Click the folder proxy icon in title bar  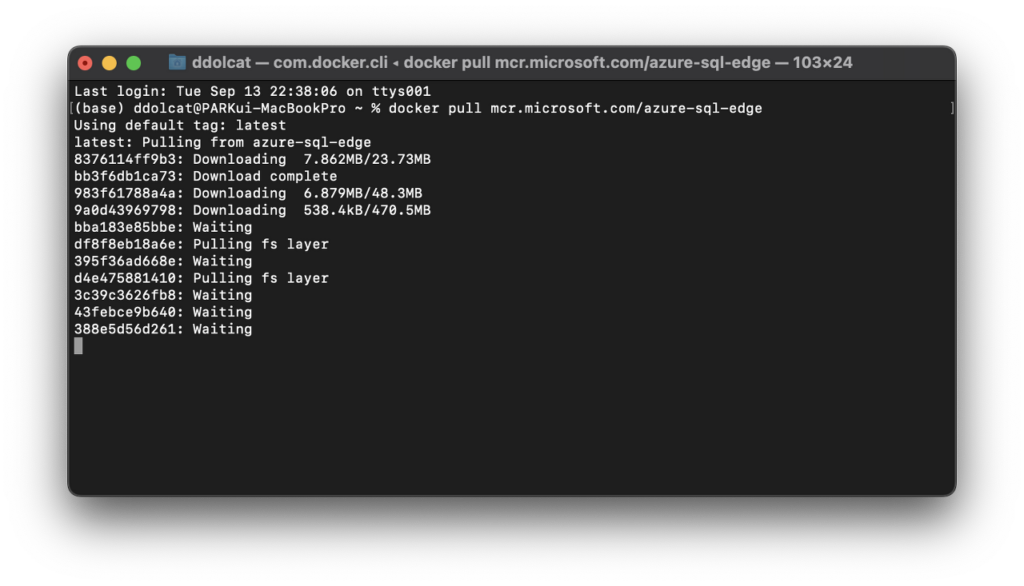[x=177, y=62]
